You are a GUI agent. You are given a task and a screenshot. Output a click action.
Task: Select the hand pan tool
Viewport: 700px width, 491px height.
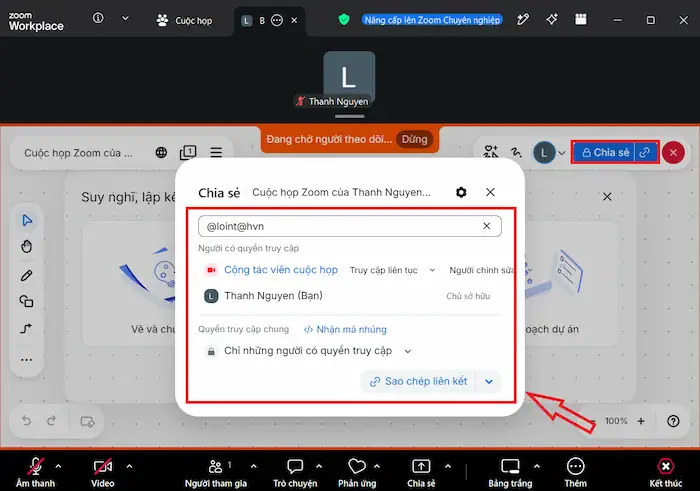point(27,247)
